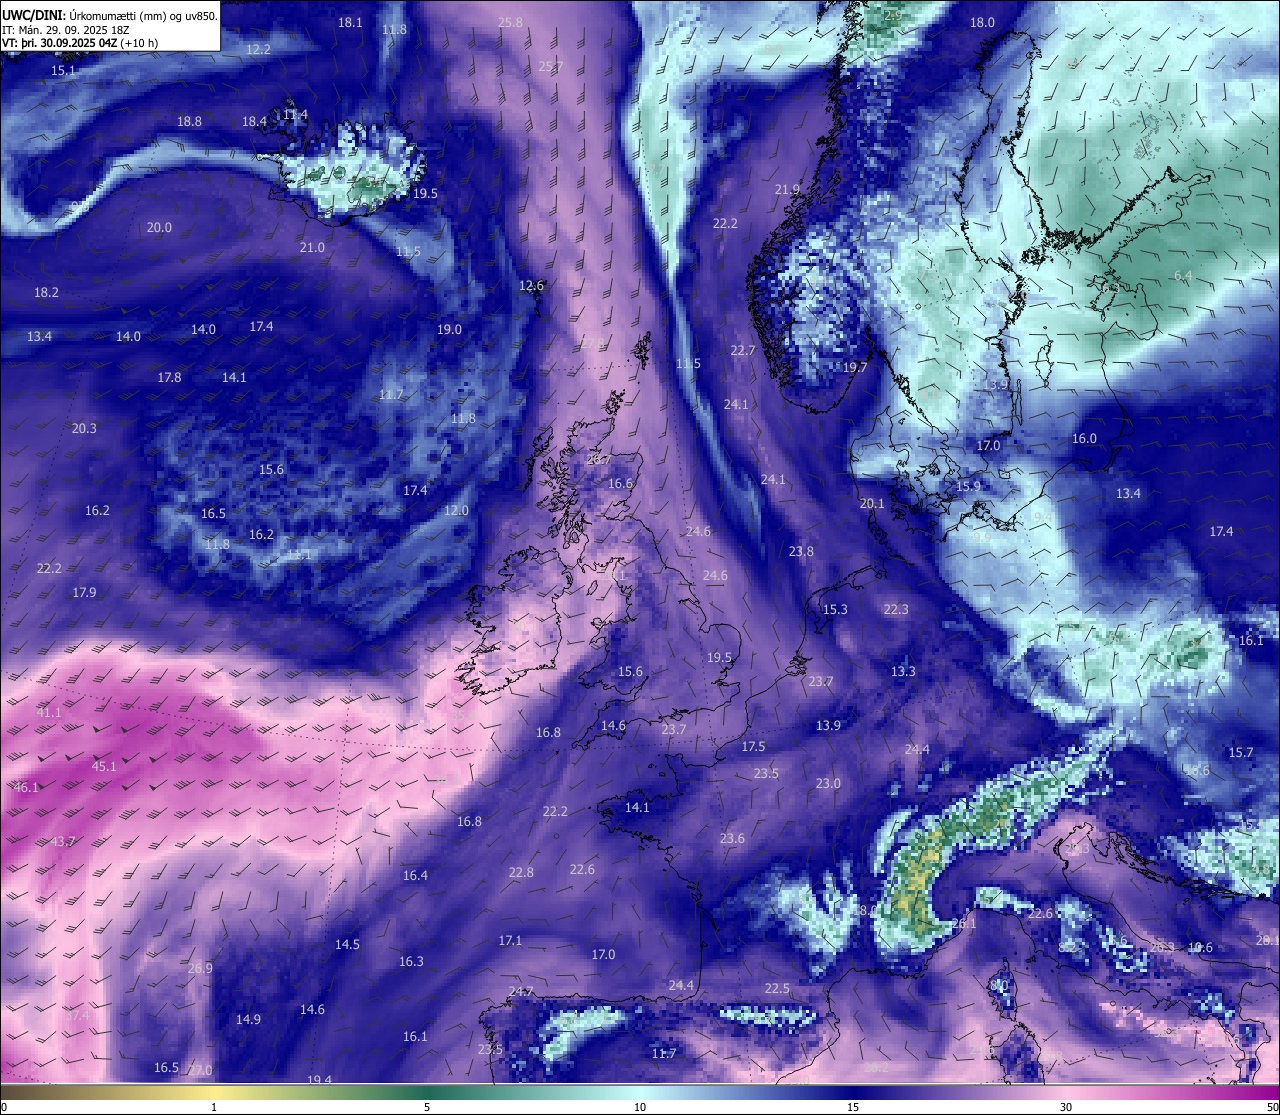The image size is (1280, 1115).
Task: Click the 18.8 value label
Action: tap(189, 121)
